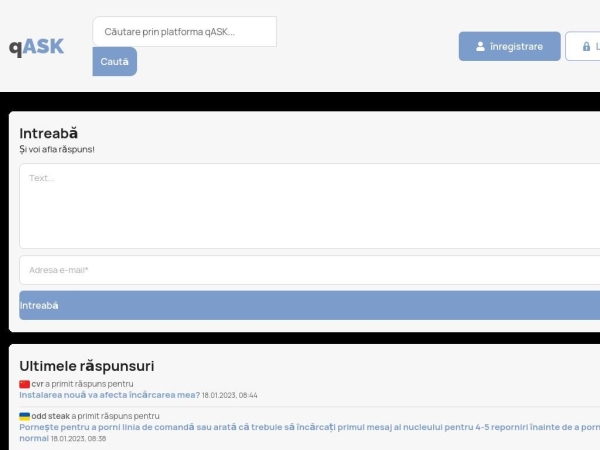Screen dimensions: 600x450
Task: Select the Intreabă section heading
Action: click(x=49, y=133)
